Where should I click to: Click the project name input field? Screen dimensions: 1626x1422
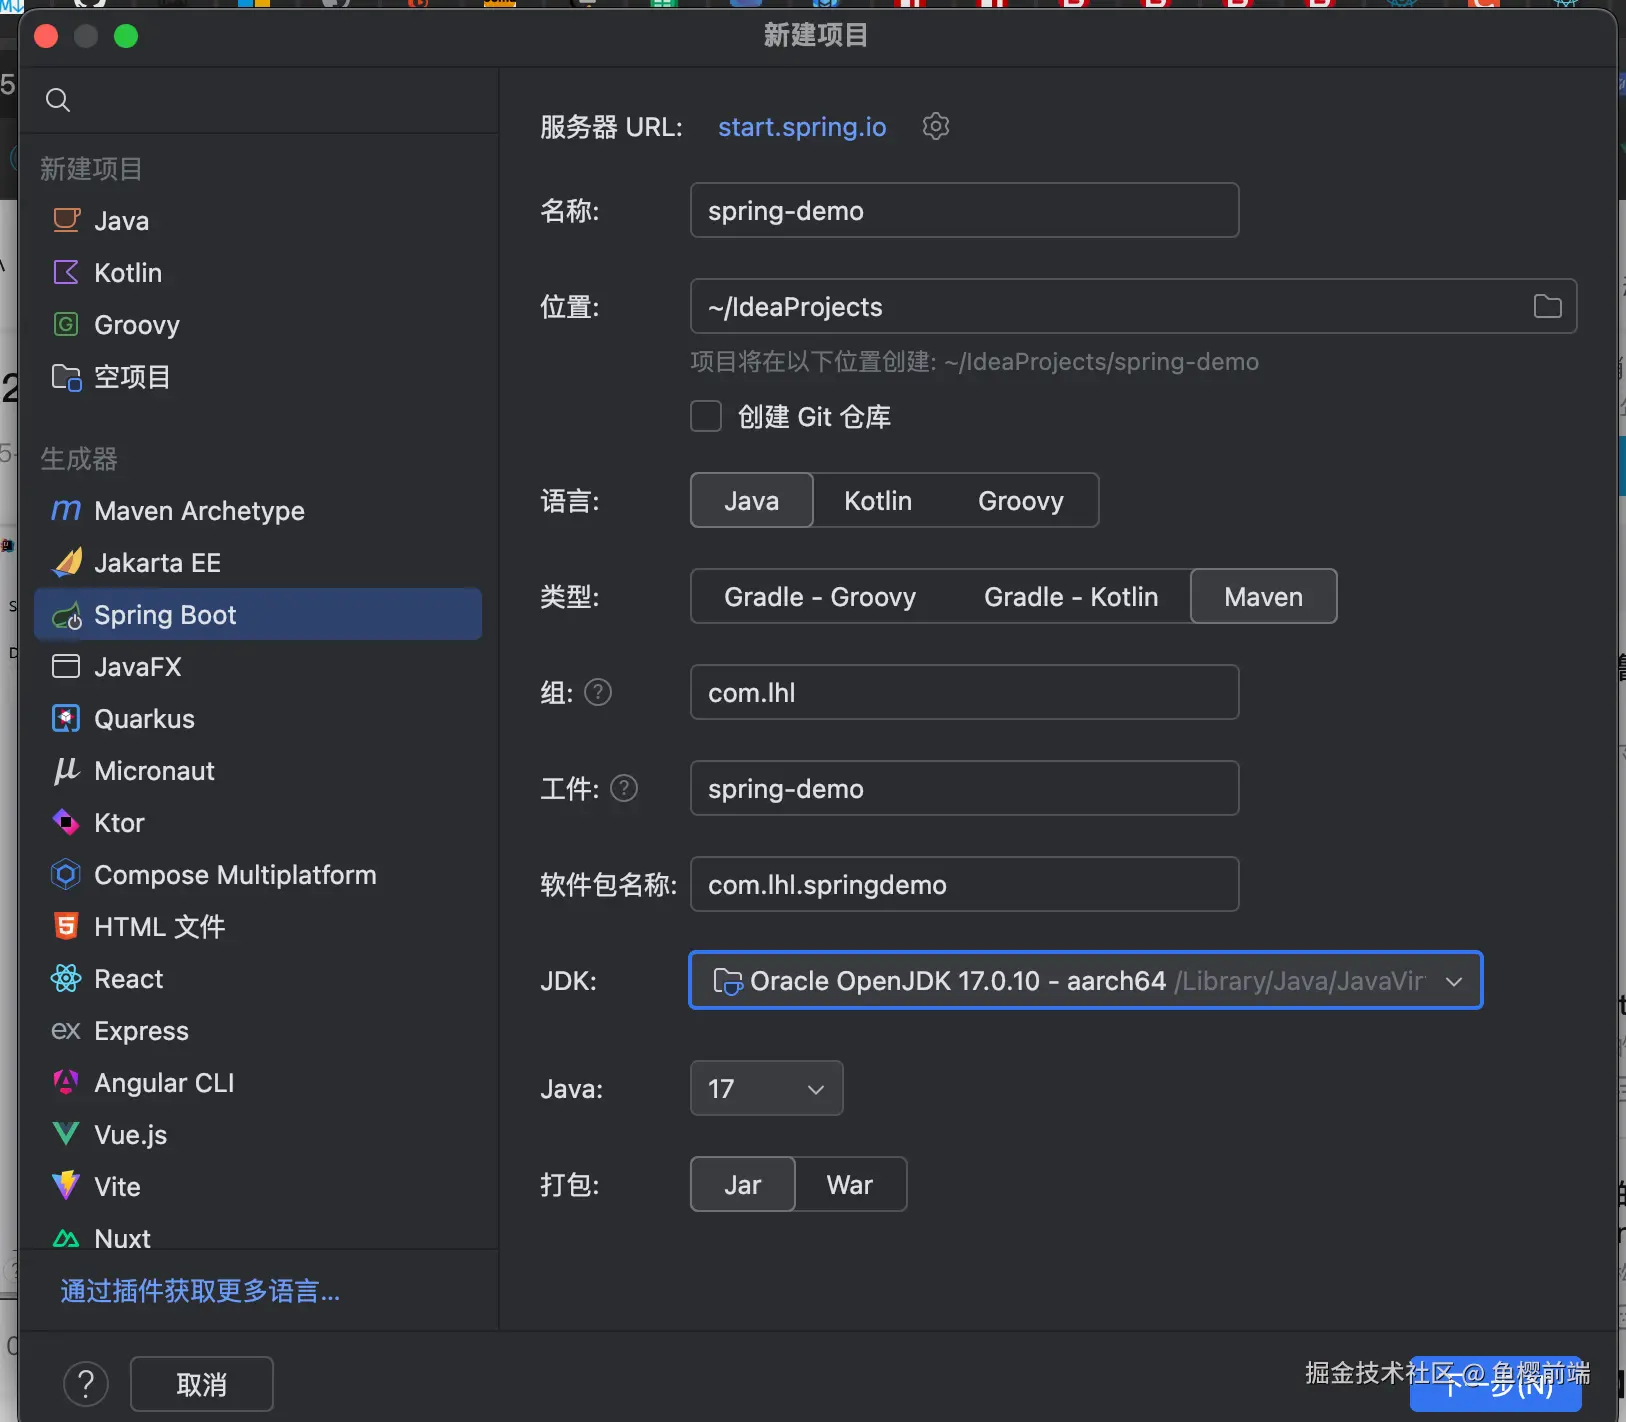pyautogui.click(x=965, y=210)
